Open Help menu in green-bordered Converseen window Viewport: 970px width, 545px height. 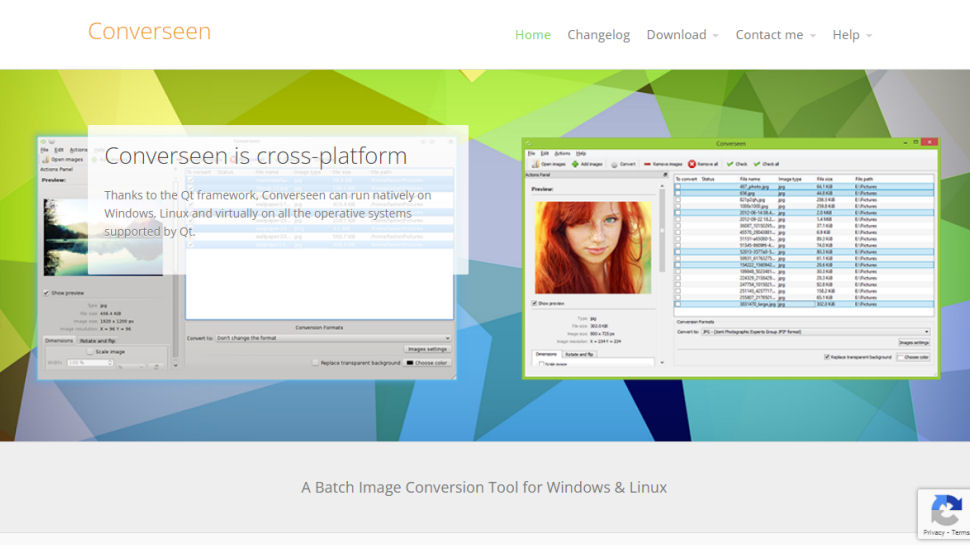tap(581, 153)
